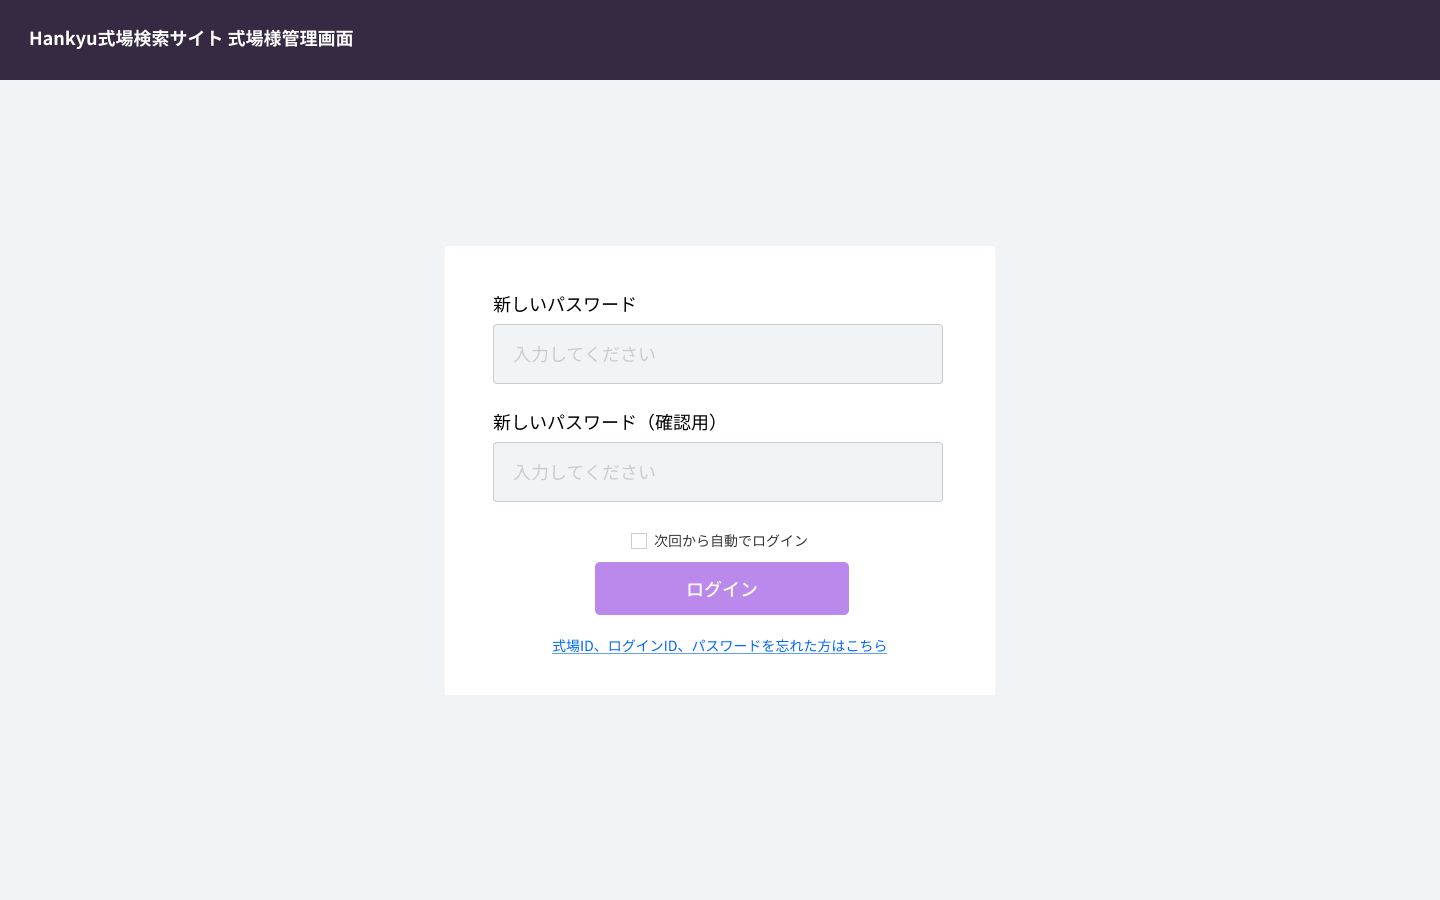Image resolution: width=1440 pixels, height=900 pixels.
Task: Click the 次回から自動でログイン label text
Action: coord(730,541)
